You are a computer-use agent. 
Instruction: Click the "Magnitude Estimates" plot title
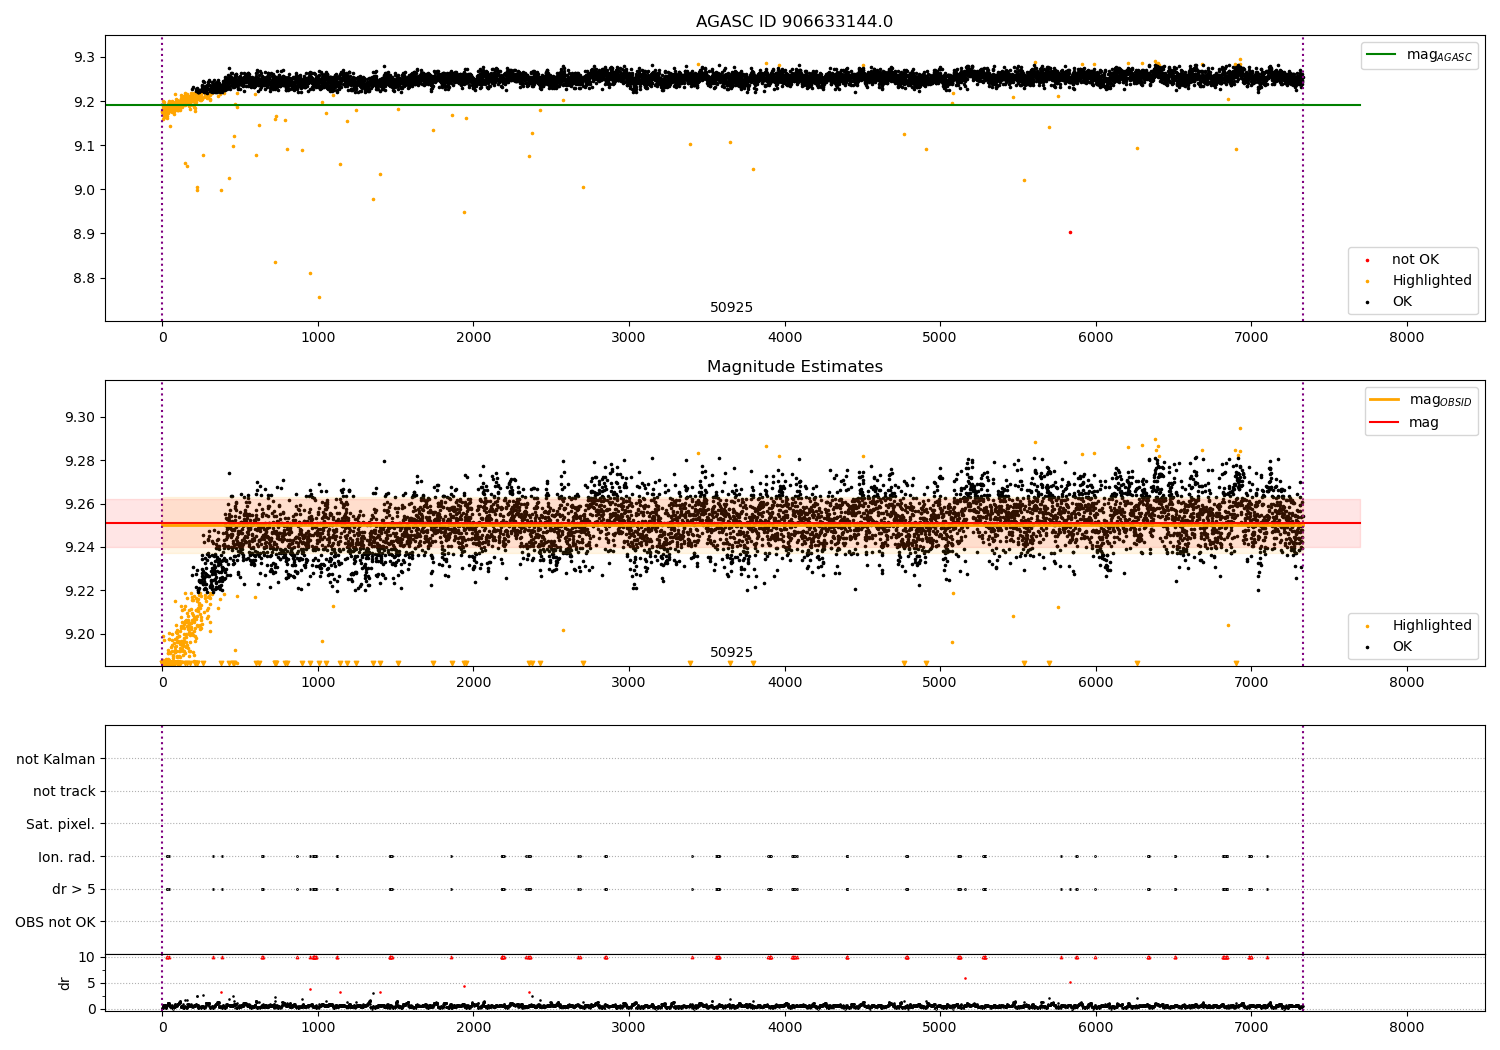[x=794, y=367]
